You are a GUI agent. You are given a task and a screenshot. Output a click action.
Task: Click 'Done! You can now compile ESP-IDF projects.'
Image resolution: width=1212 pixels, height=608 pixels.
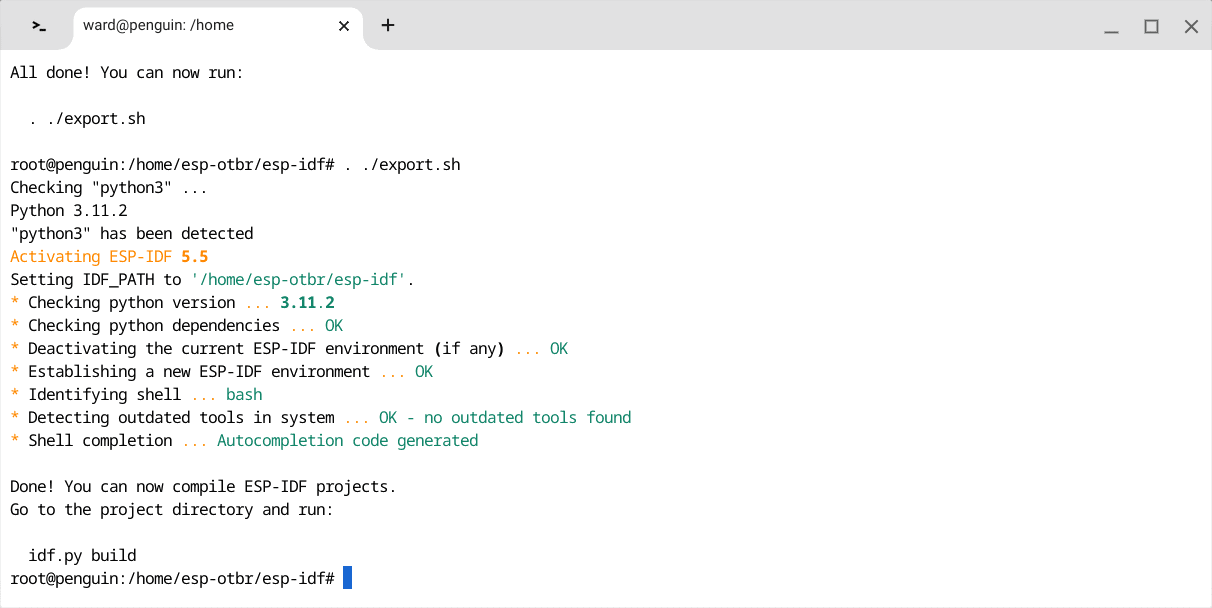204,487
